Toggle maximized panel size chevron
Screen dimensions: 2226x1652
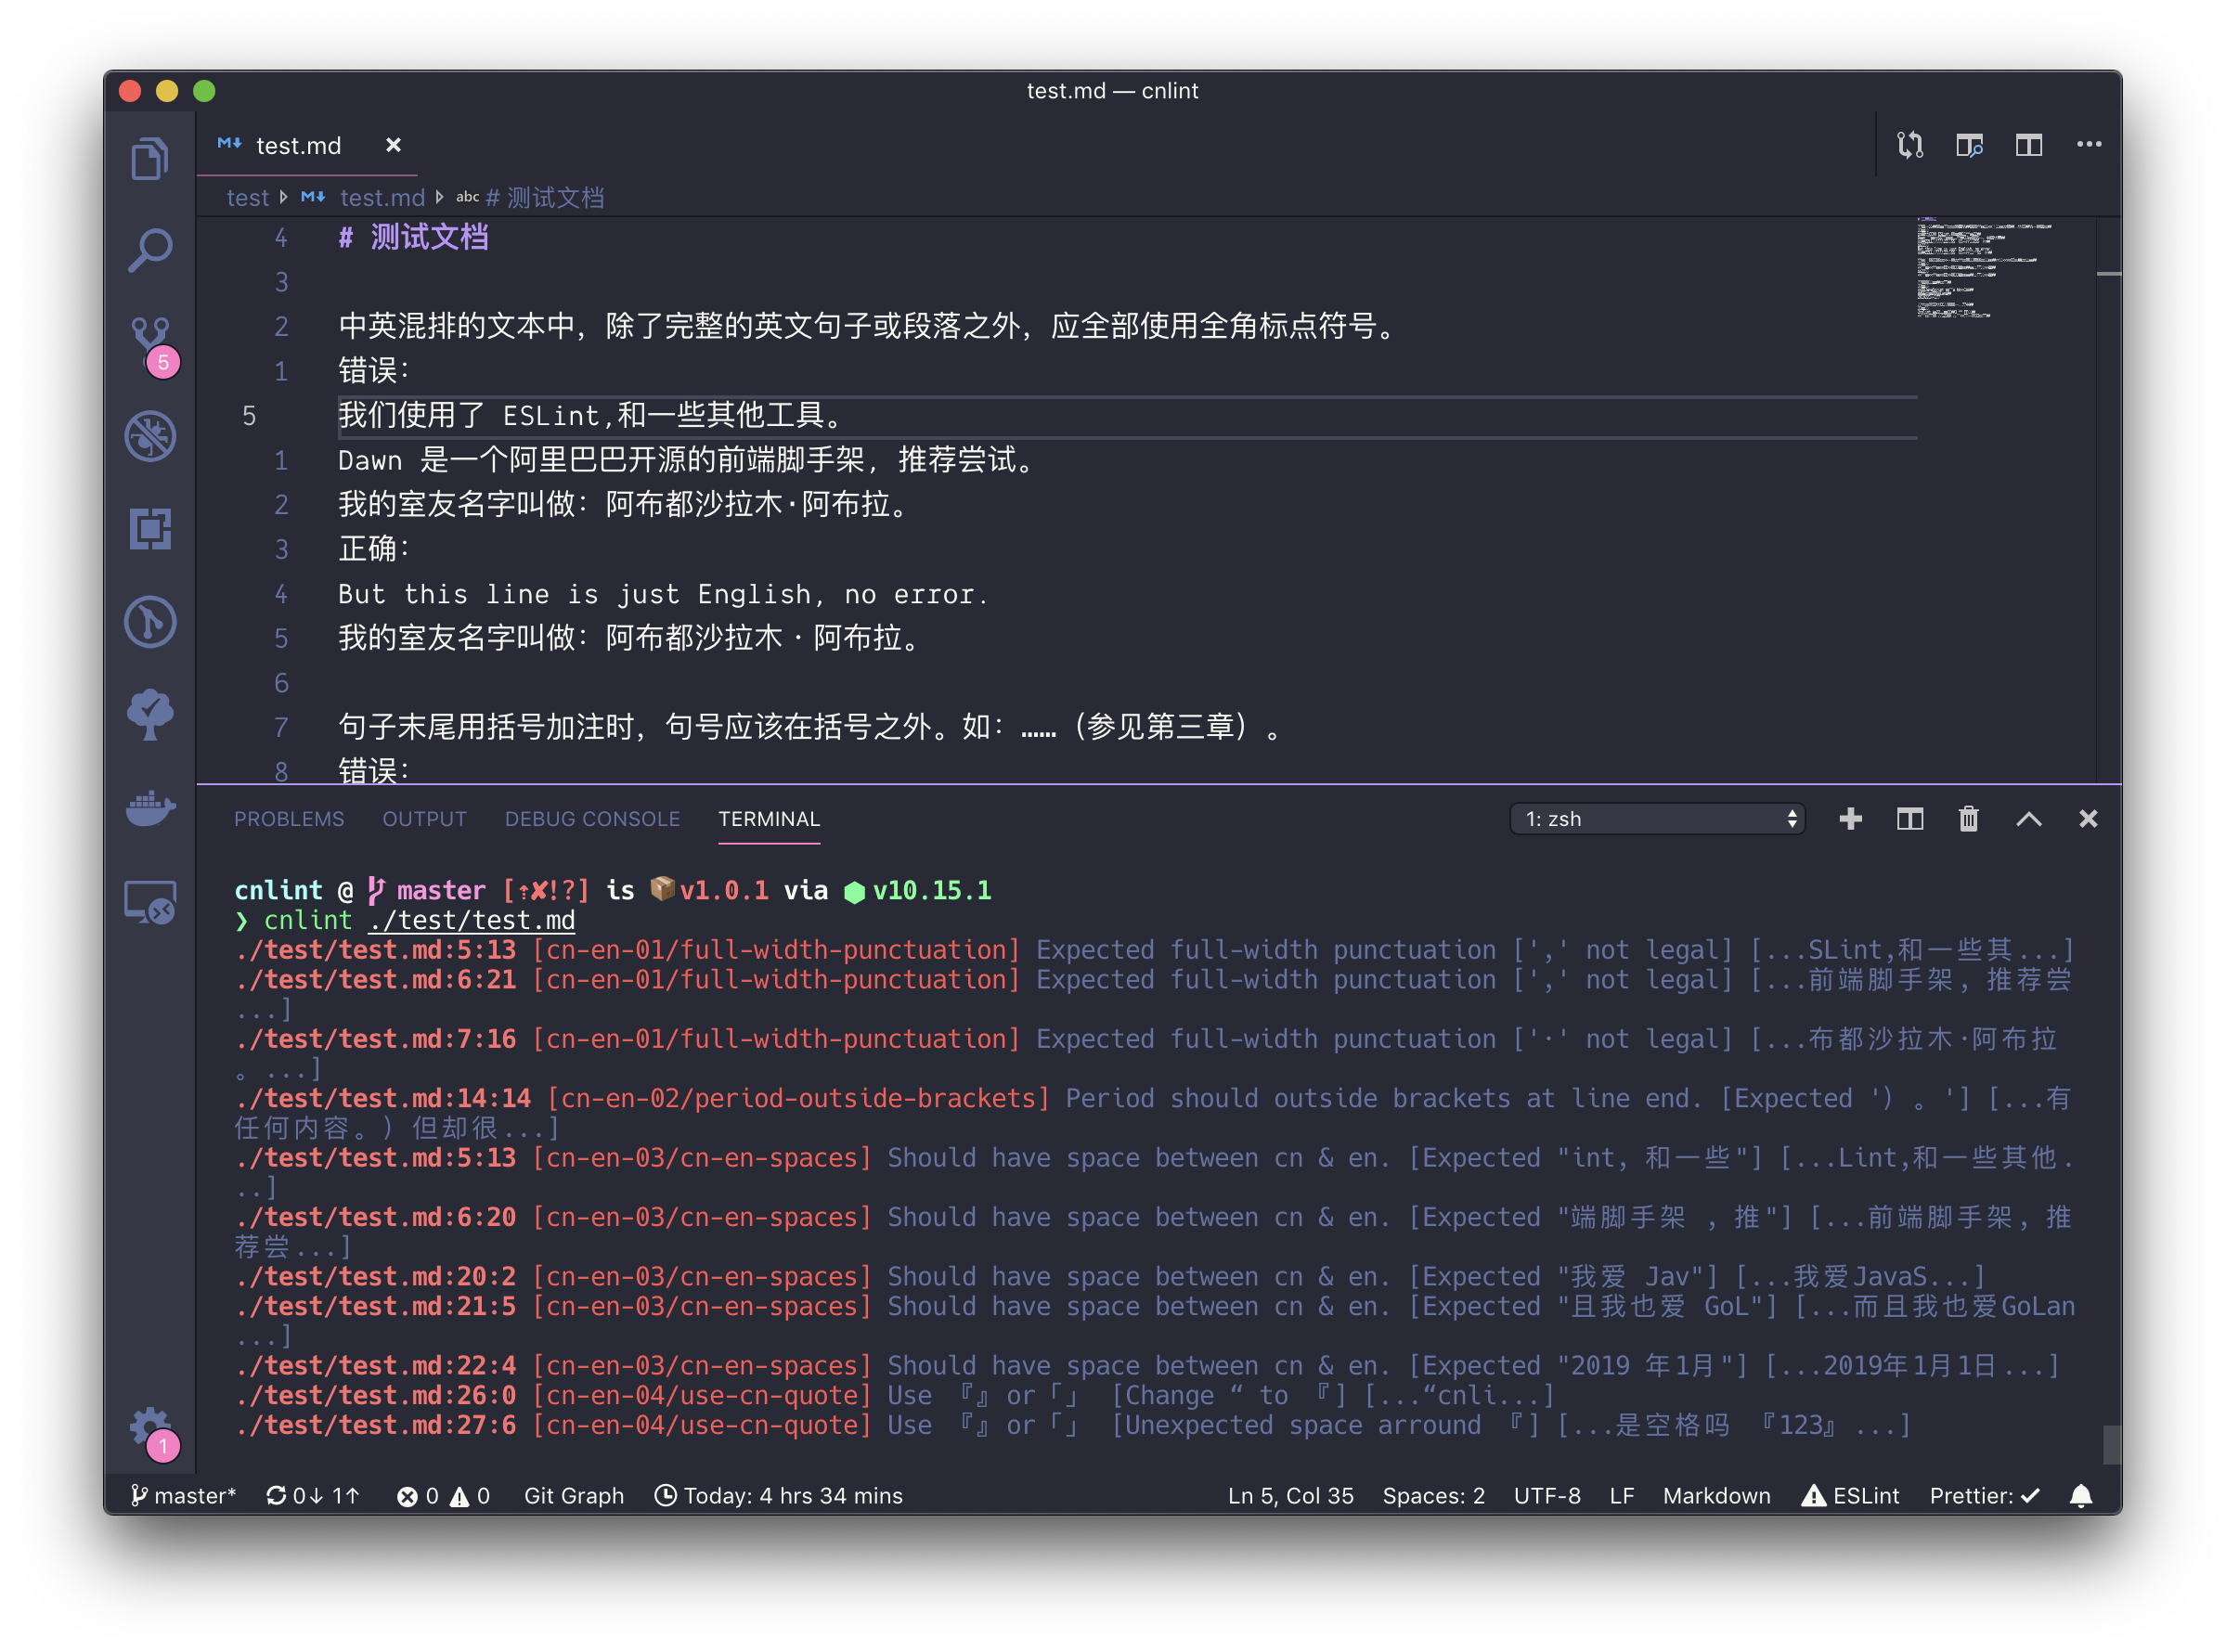pyautogui.click(x=2028, y=819)
